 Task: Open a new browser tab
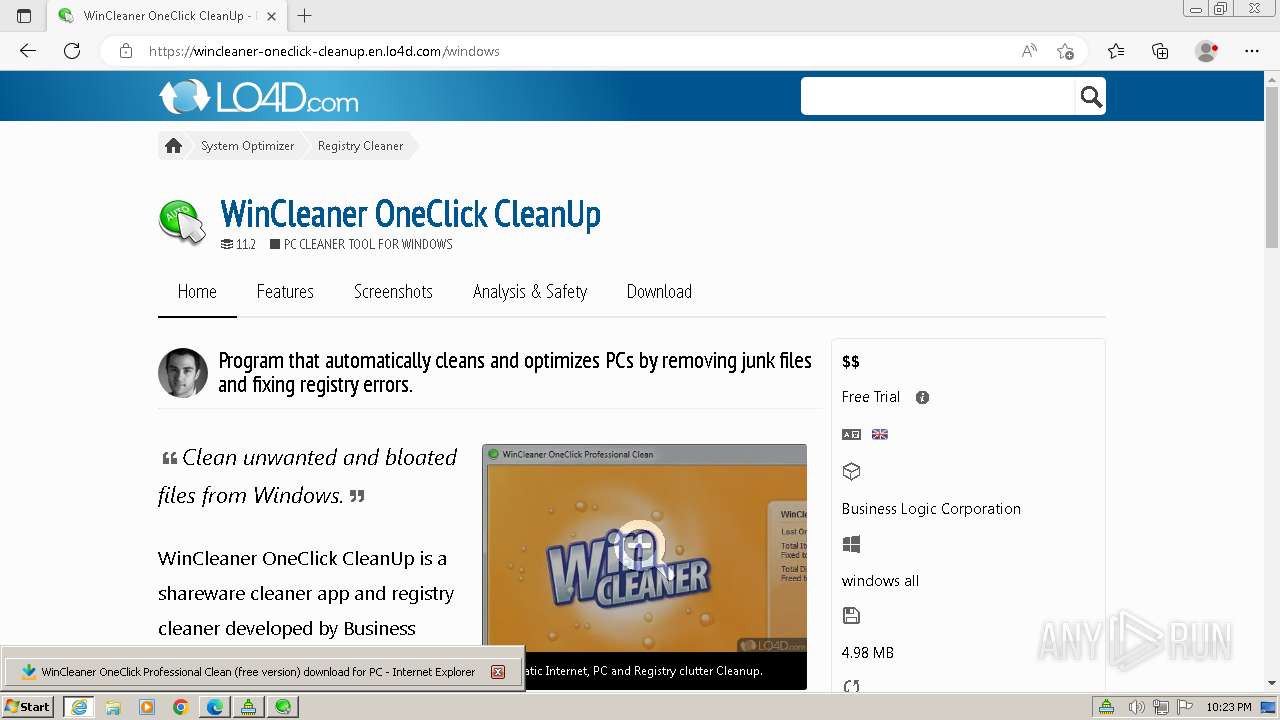click(x=305, y=15)
